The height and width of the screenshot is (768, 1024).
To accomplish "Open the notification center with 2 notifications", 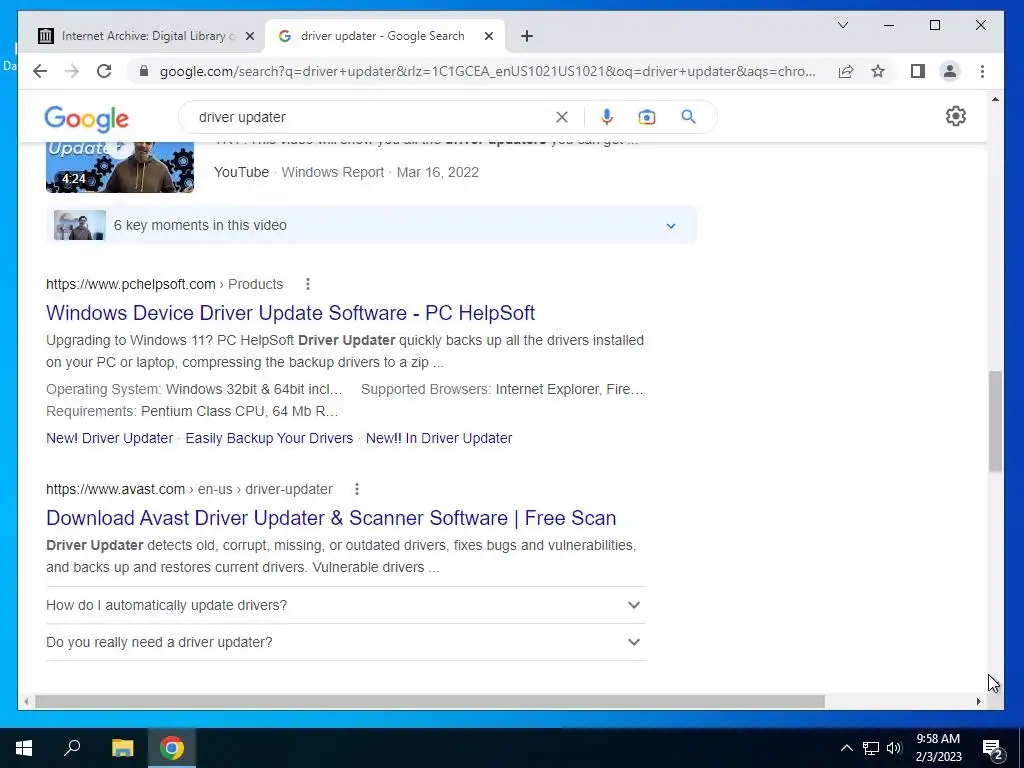I will click(993, 749).
